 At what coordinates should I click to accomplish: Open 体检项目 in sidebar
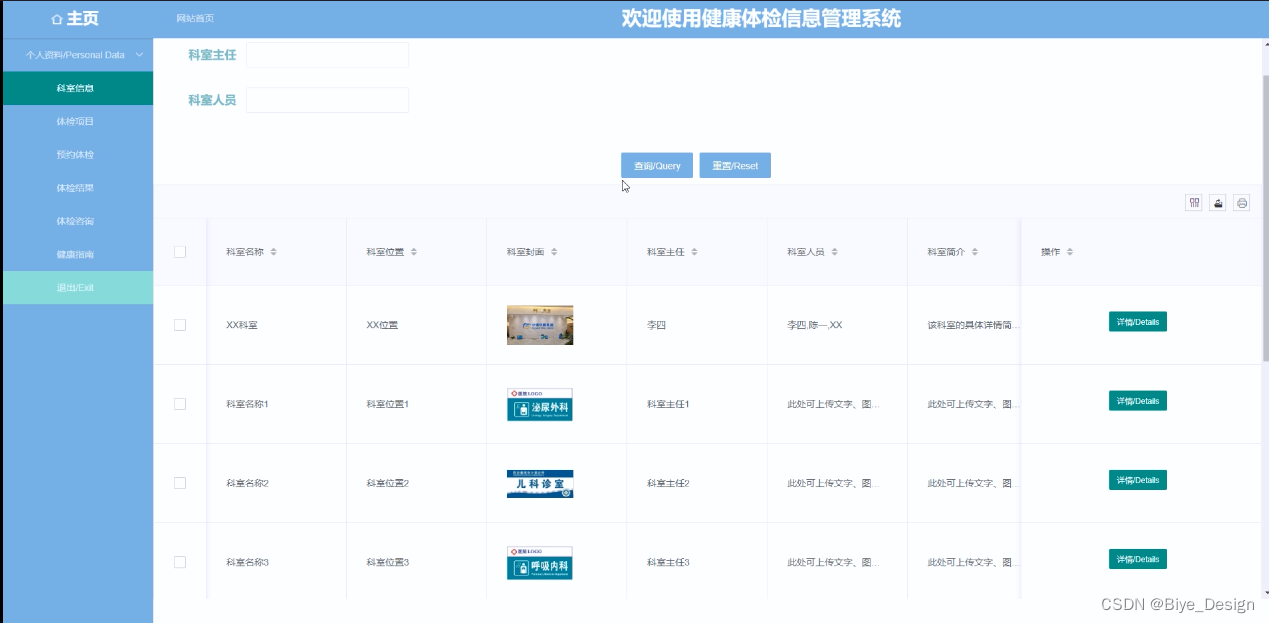click(x=77, y=121)
